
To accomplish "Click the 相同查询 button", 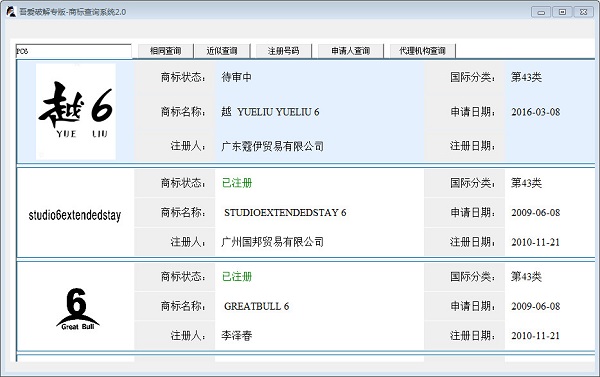I will tap(165, 51).
